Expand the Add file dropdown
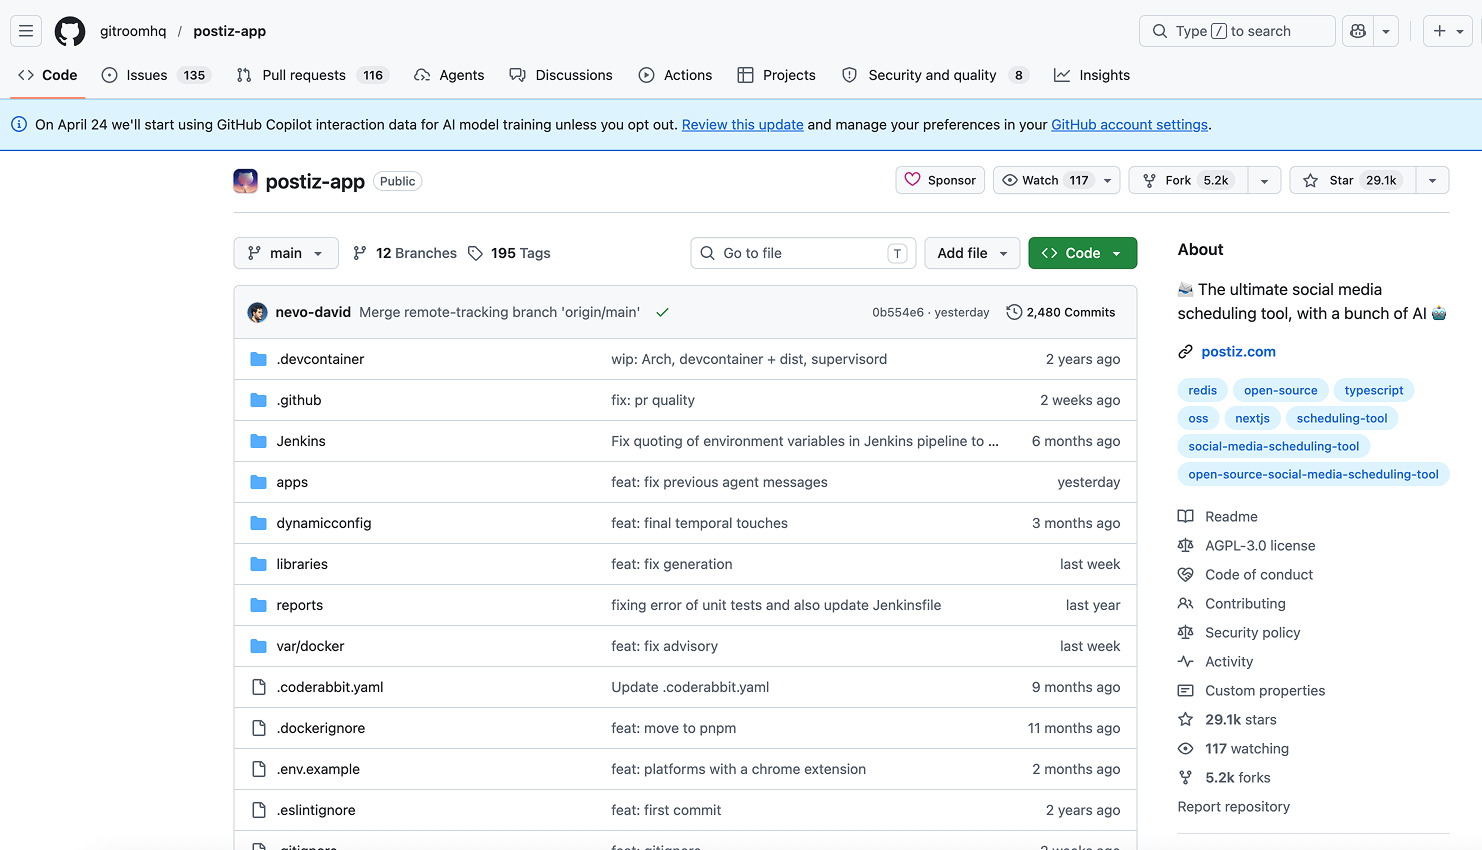Image resolution: width=1482 pixels, height=850 pixels. (x=971, y=253)
